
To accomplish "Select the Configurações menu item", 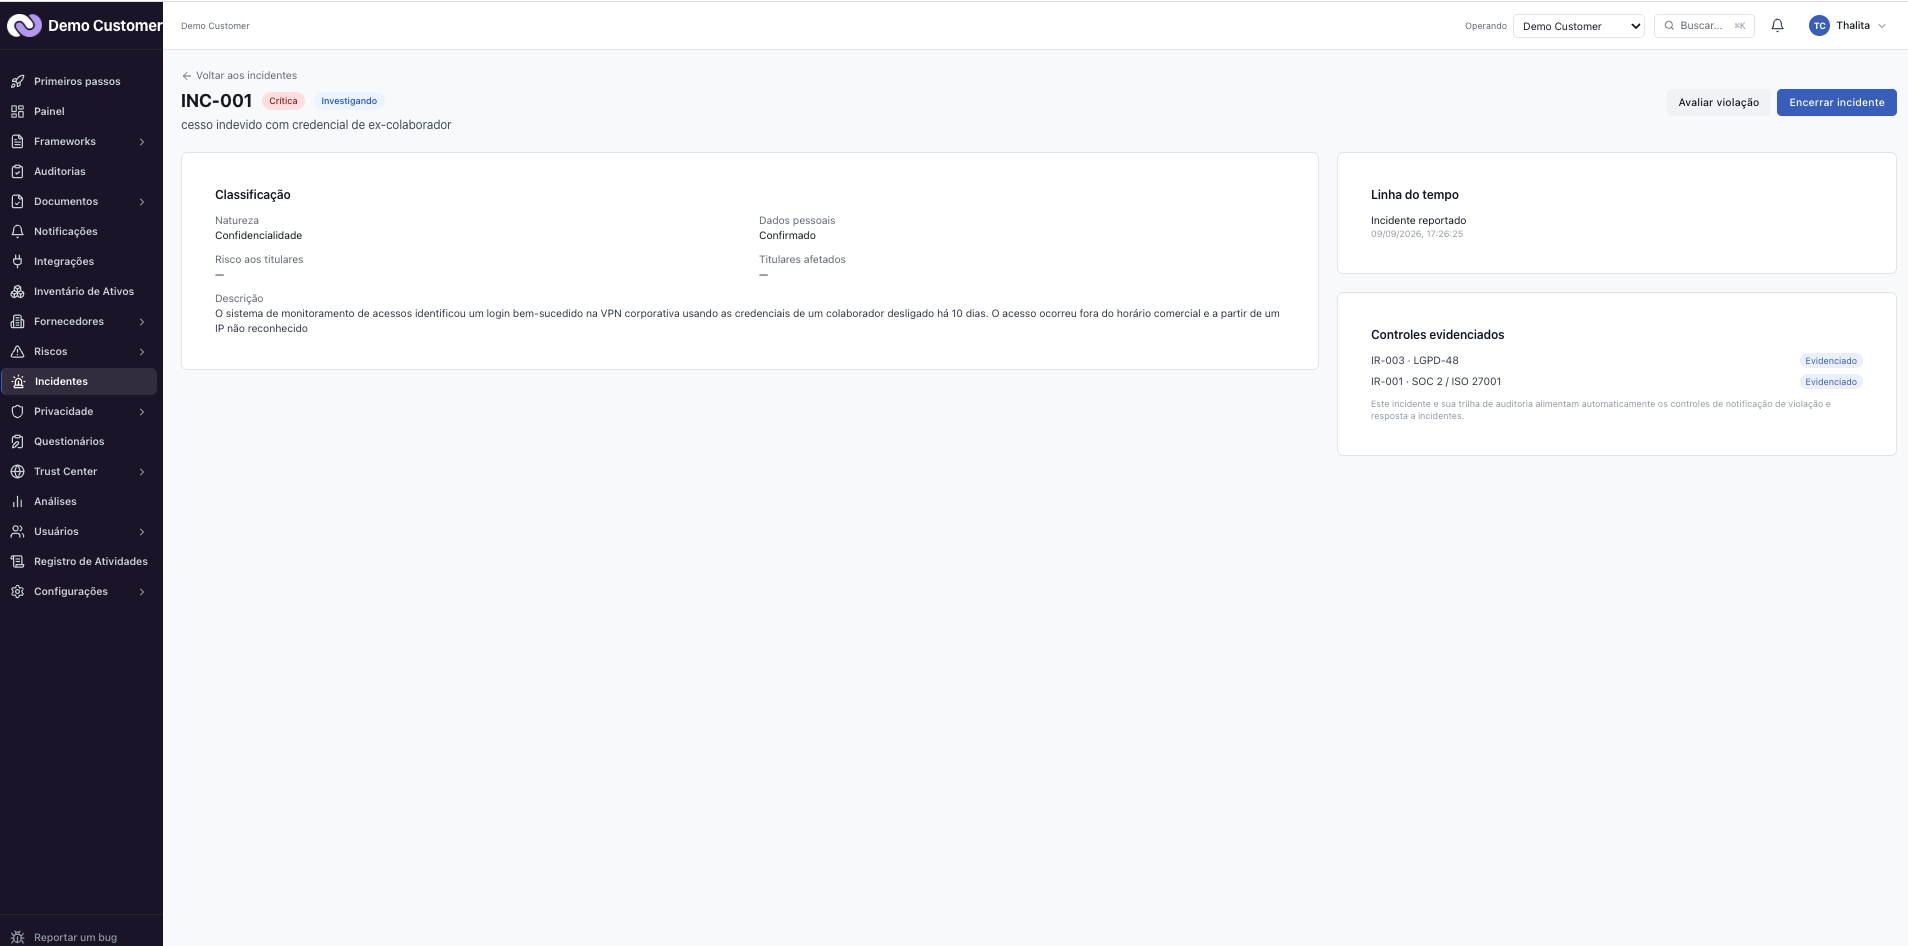I will point(80,591).
